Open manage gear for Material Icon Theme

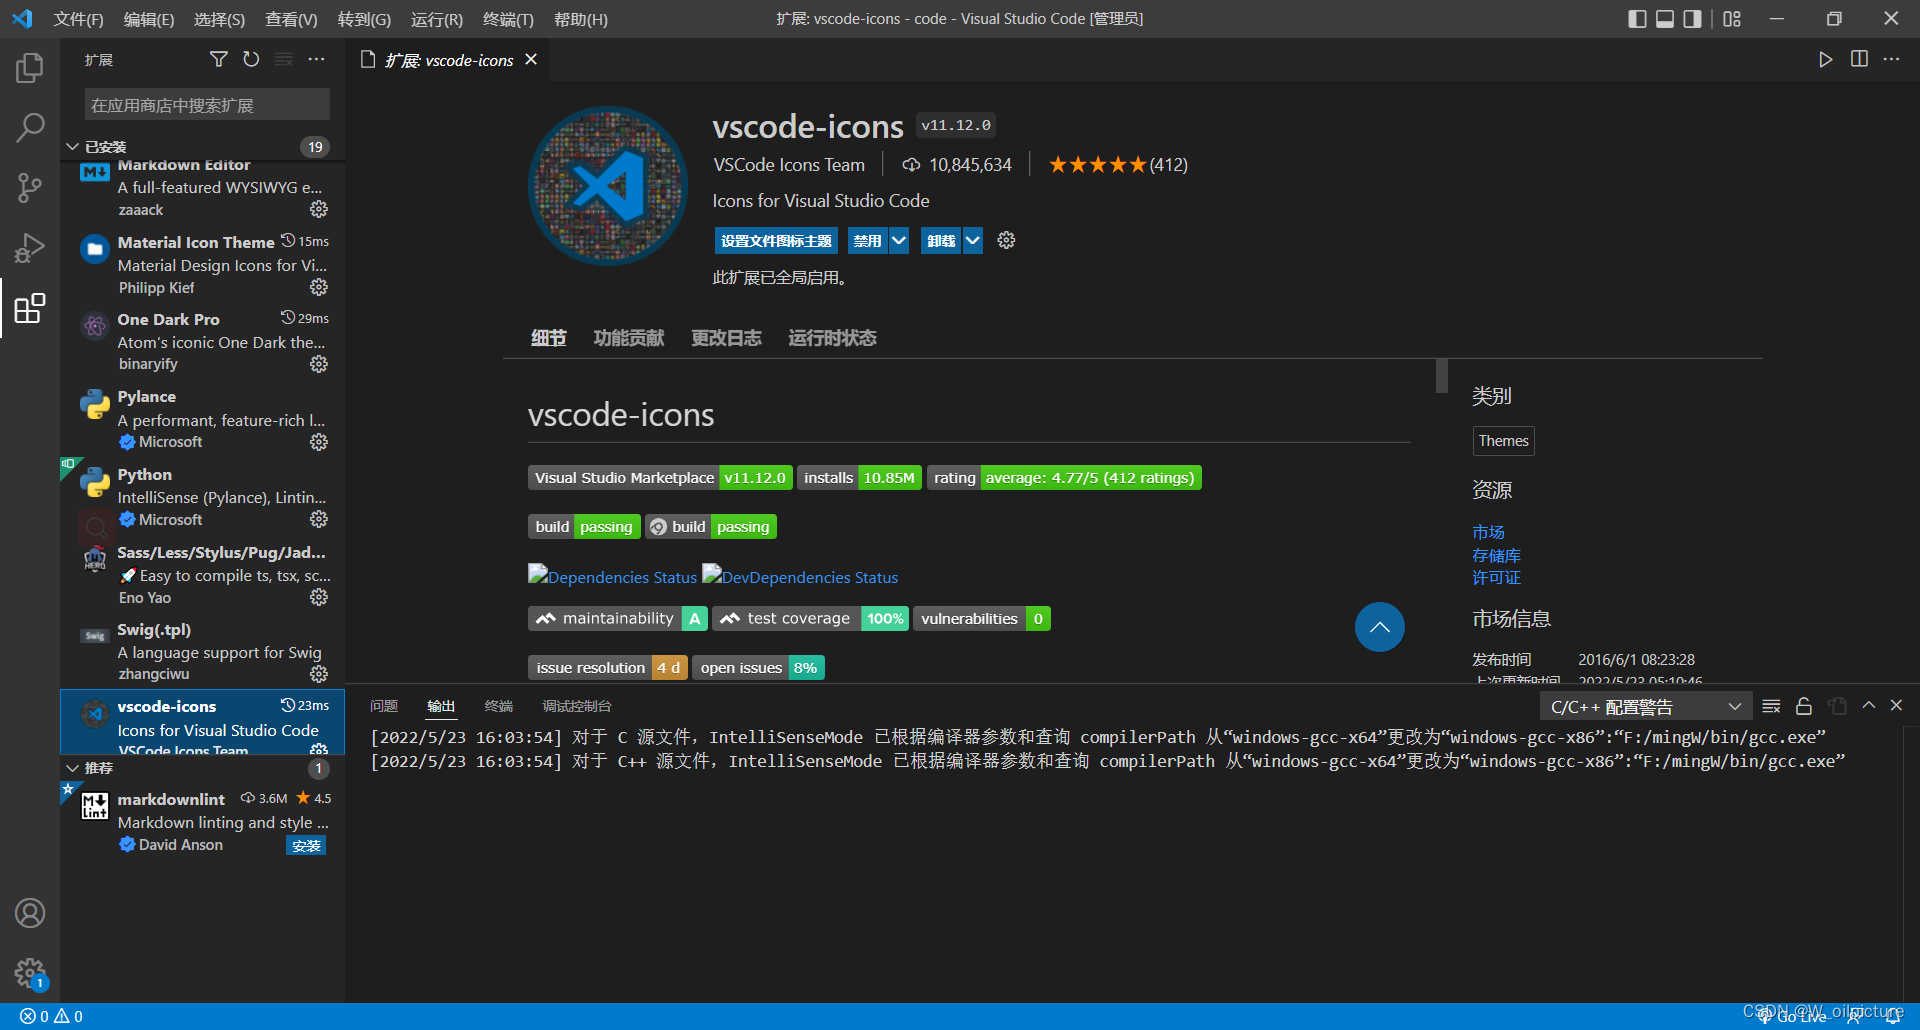(x=319, y=287)
